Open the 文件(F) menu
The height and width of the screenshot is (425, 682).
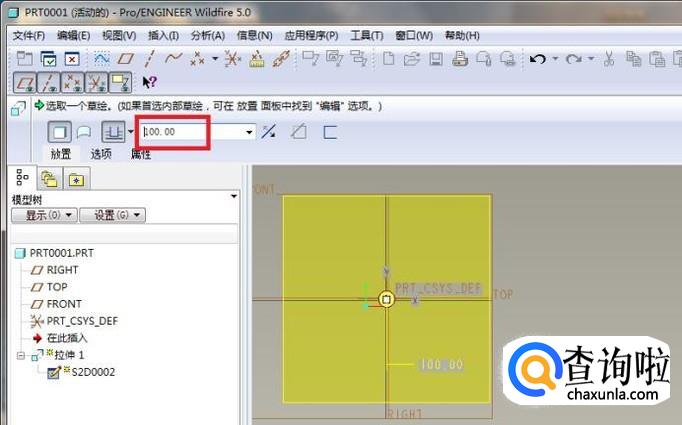(29, 35)
